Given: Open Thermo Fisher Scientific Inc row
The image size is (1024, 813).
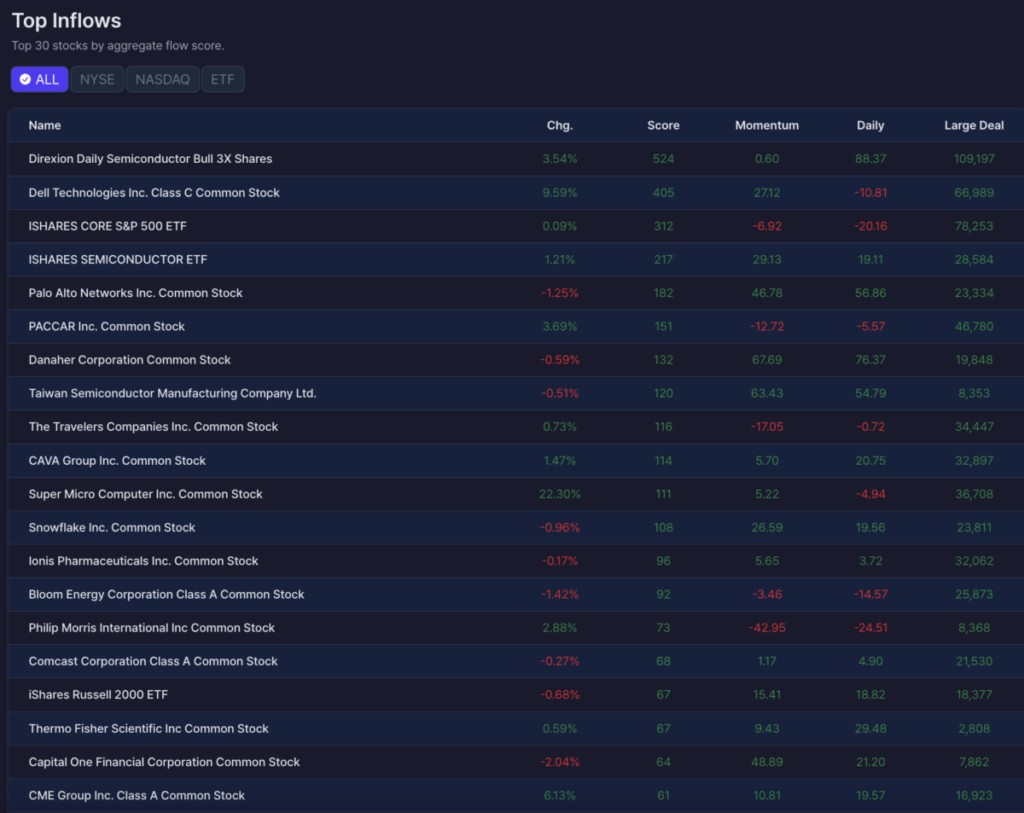Looking at the screenshot, I should tap(516, 728).
